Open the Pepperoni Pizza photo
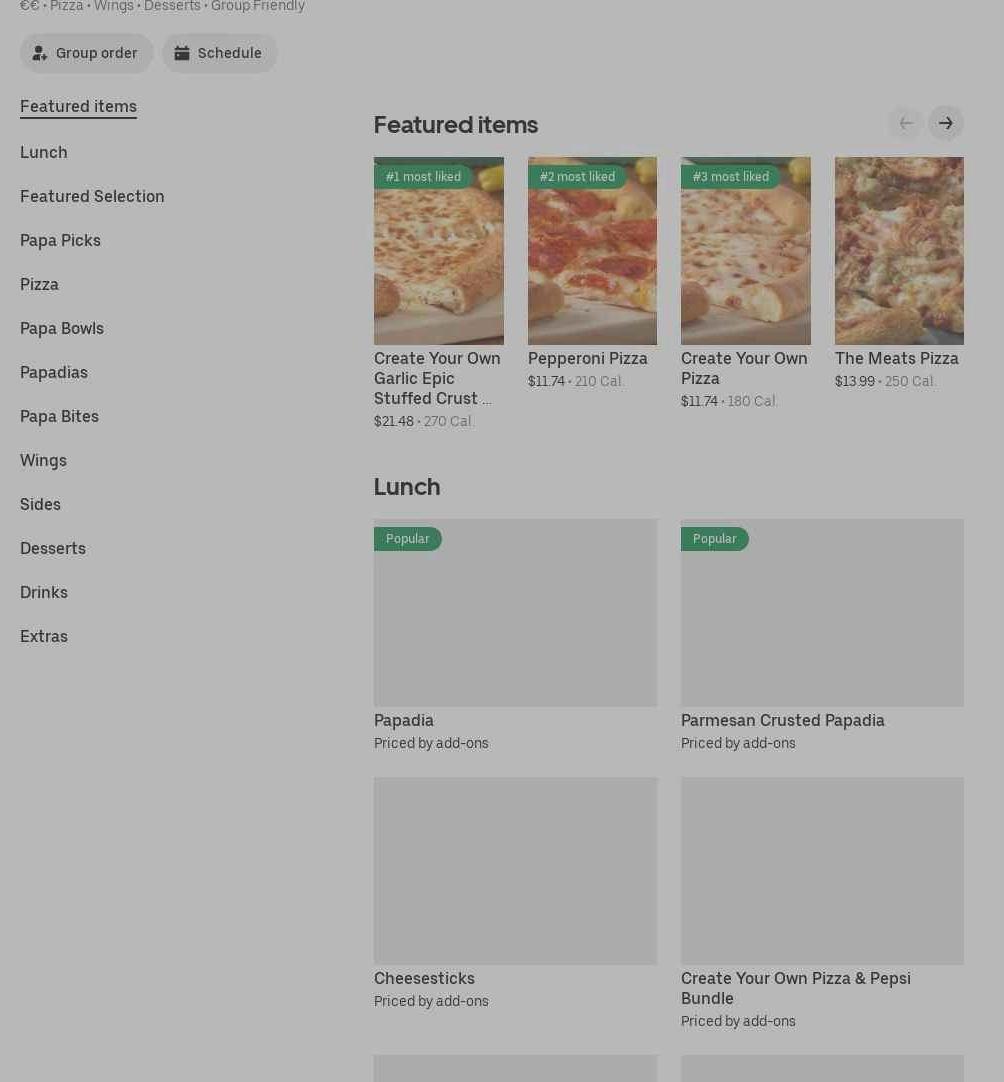Screen dimensions: 1004x1082 click(592, 251)
